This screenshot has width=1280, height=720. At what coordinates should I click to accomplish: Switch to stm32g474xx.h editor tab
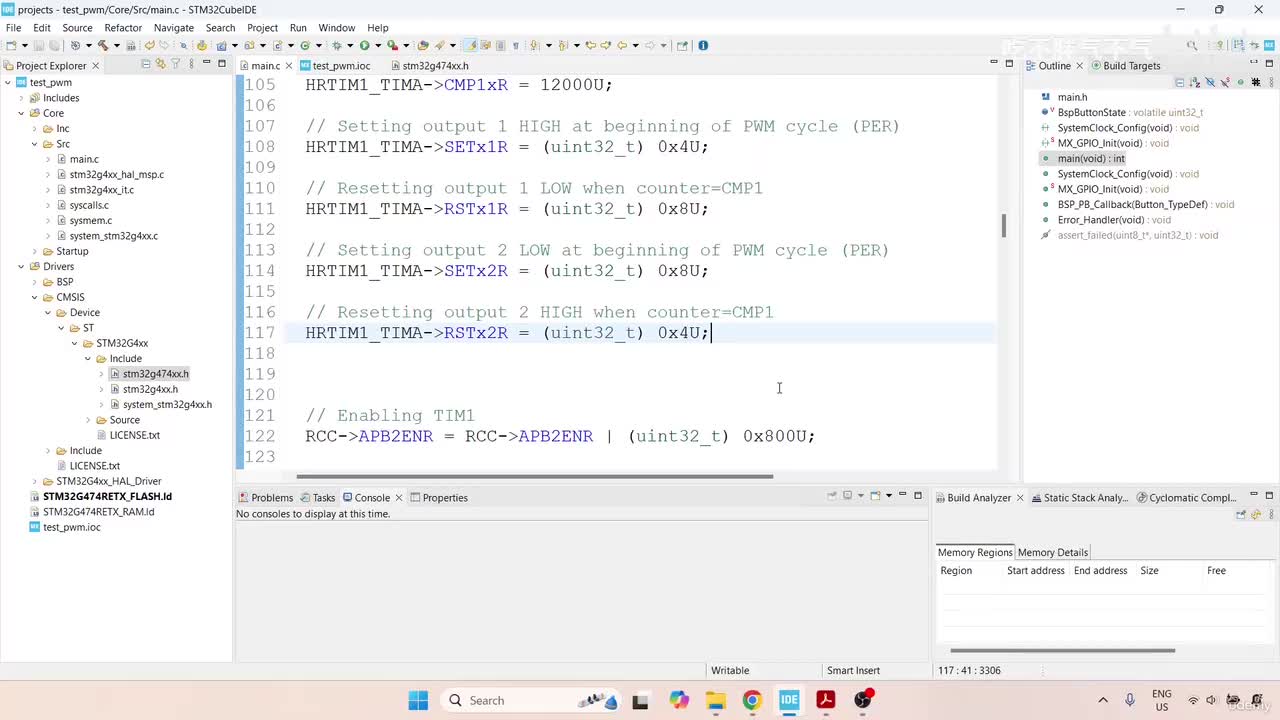tap(428, 66)
